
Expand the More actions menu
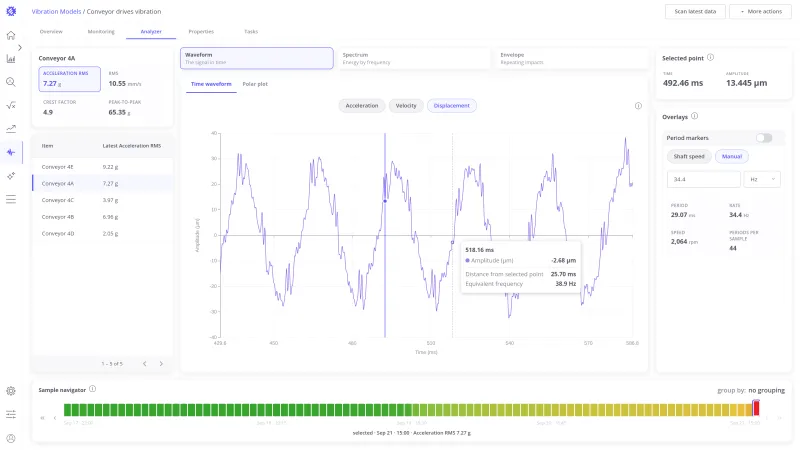pyautogui.click(x=760, y=11)
